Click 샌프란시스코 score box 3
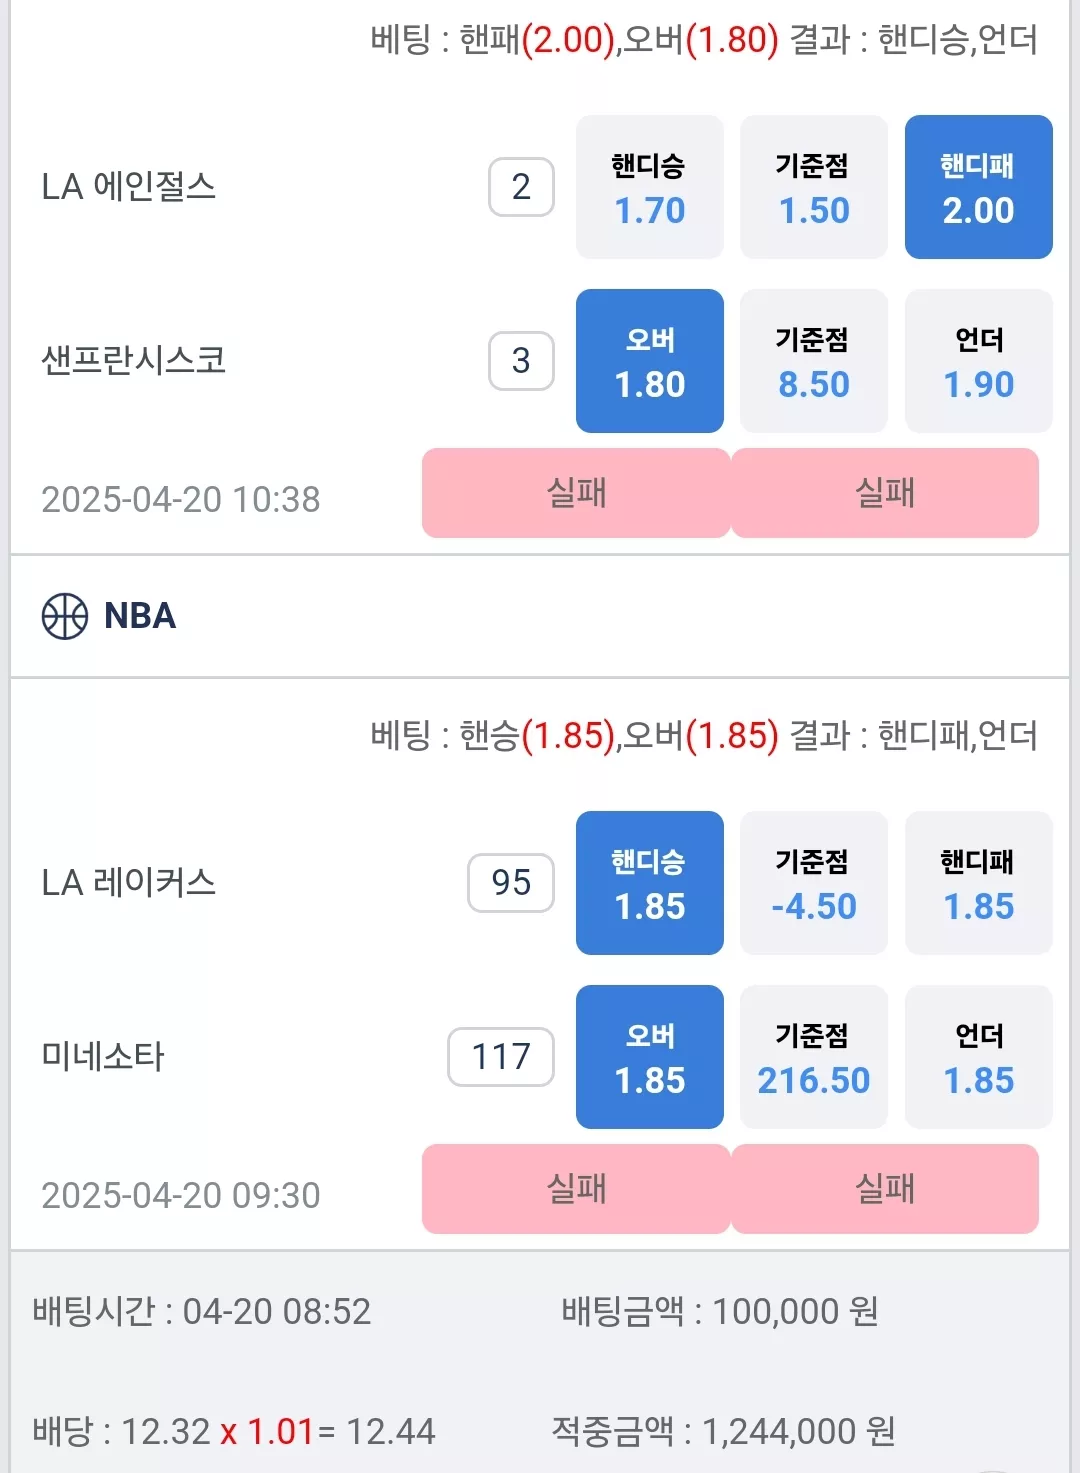1080x1473 pixels. point(521,361)
